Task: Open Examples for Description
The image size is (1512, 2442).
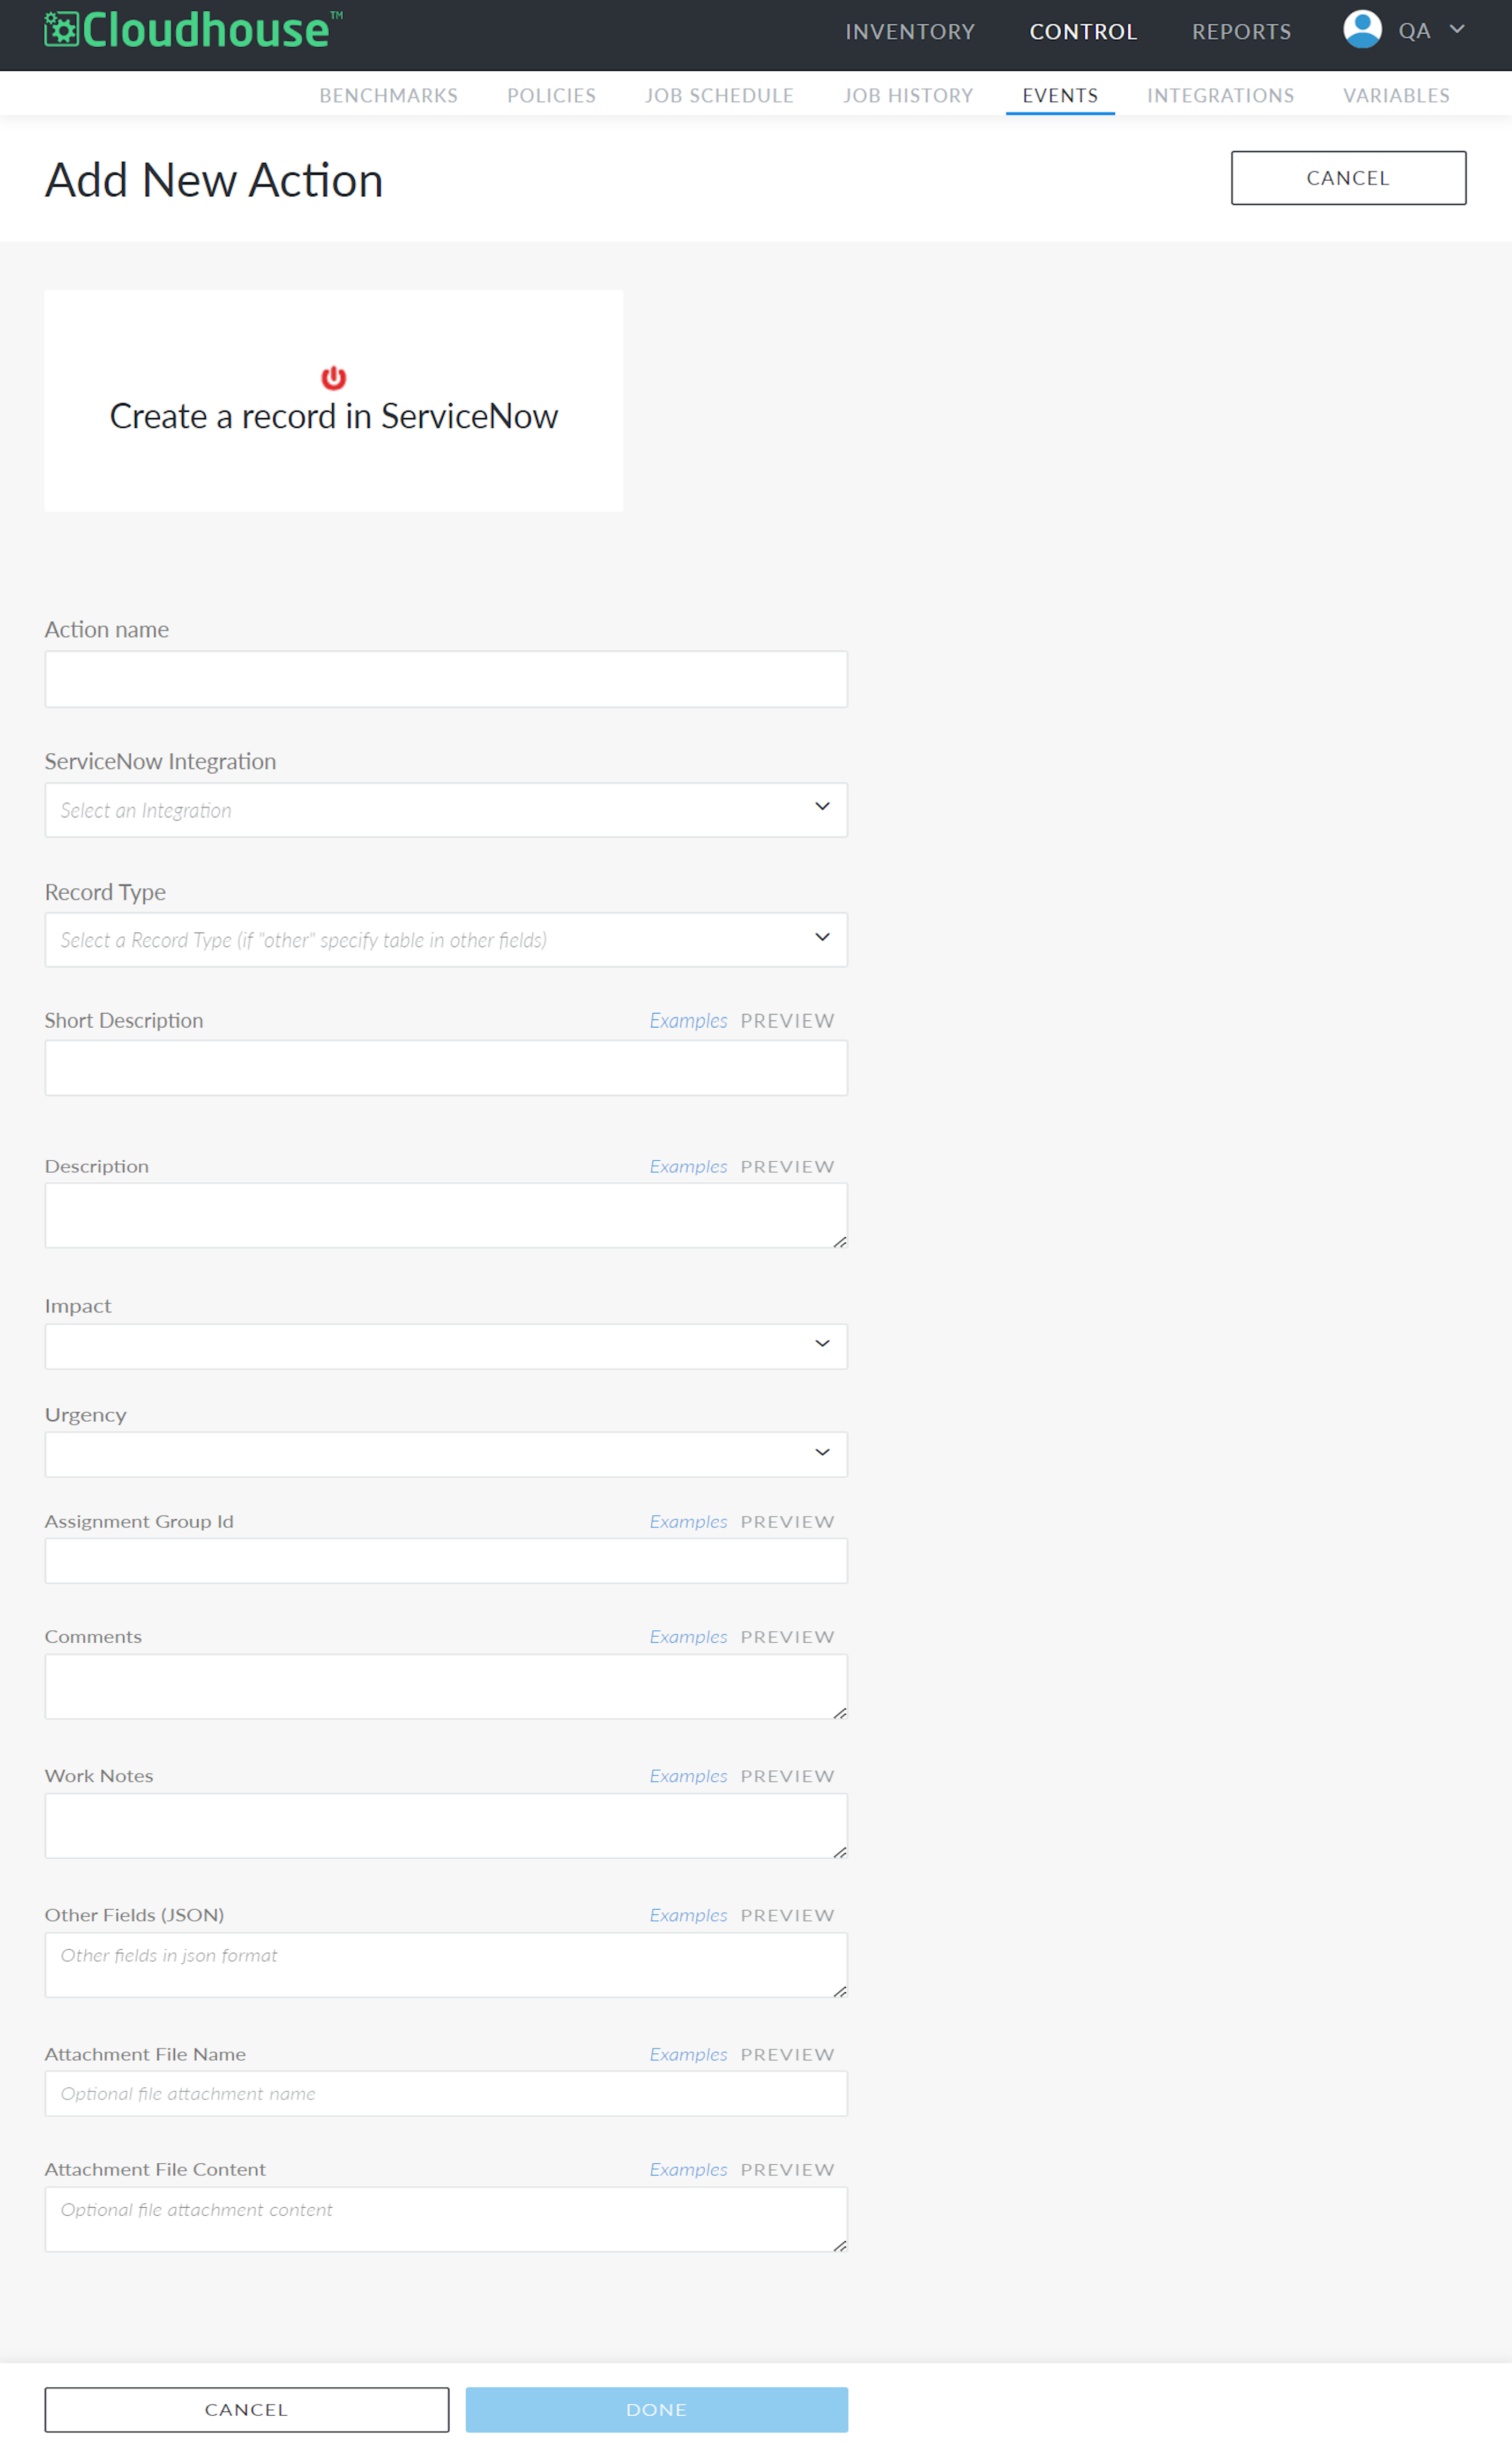Action: pos(688,1167)
